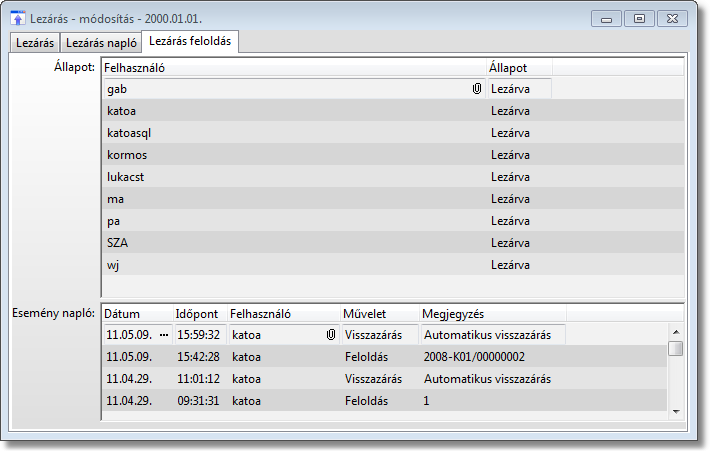
Task: Click Visszazárás in the 11:01:12 row
Action: point(373,379)
